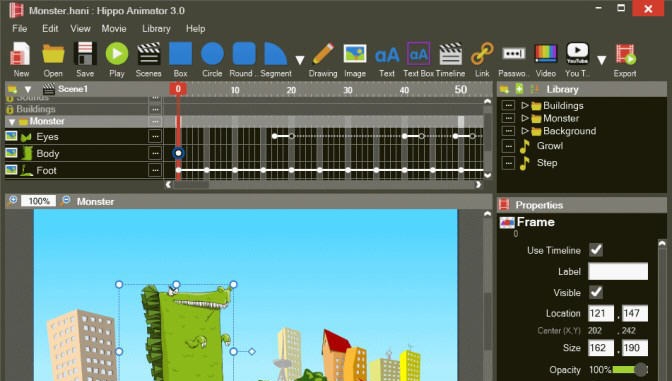Create a new file with New icon
Image resolution: width=672 pixels, height=381 pixels.
pos(21,54)
